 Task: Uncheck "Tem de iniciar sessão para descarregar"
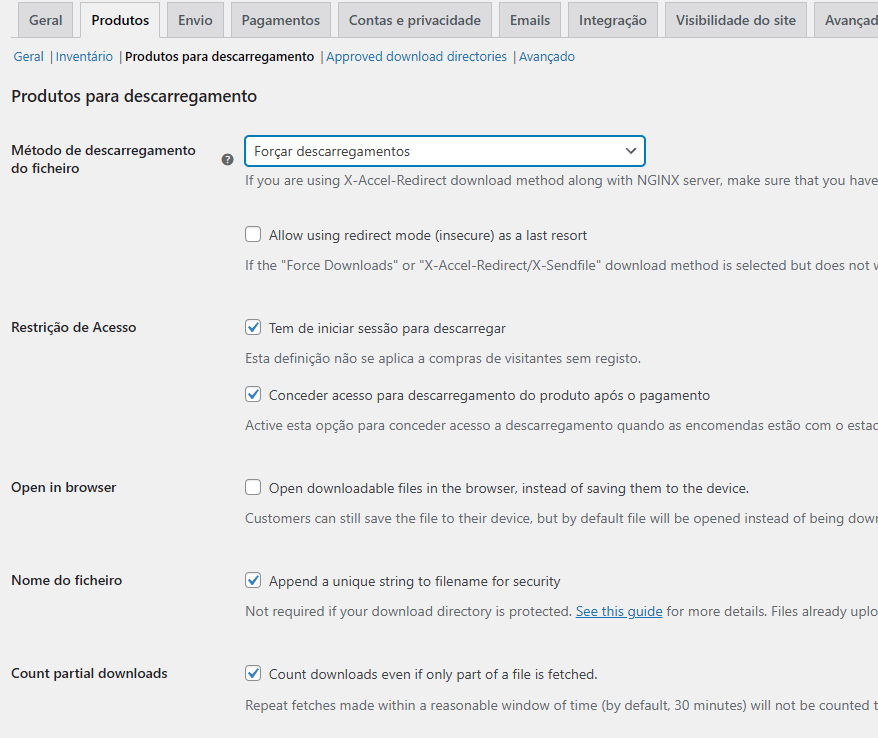pyautogui.click(x=253, y=326)
